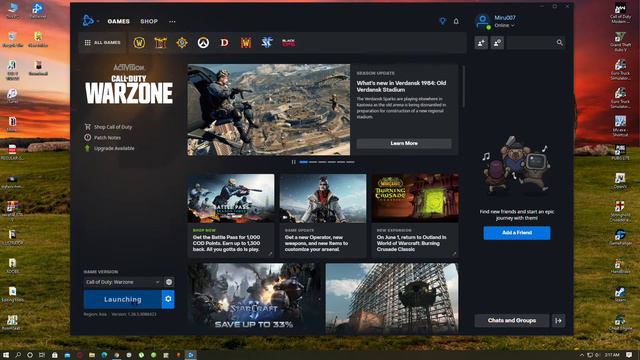640x360 pixels.
Task: Click the Upgrade Available link
Action: point(109,148)
